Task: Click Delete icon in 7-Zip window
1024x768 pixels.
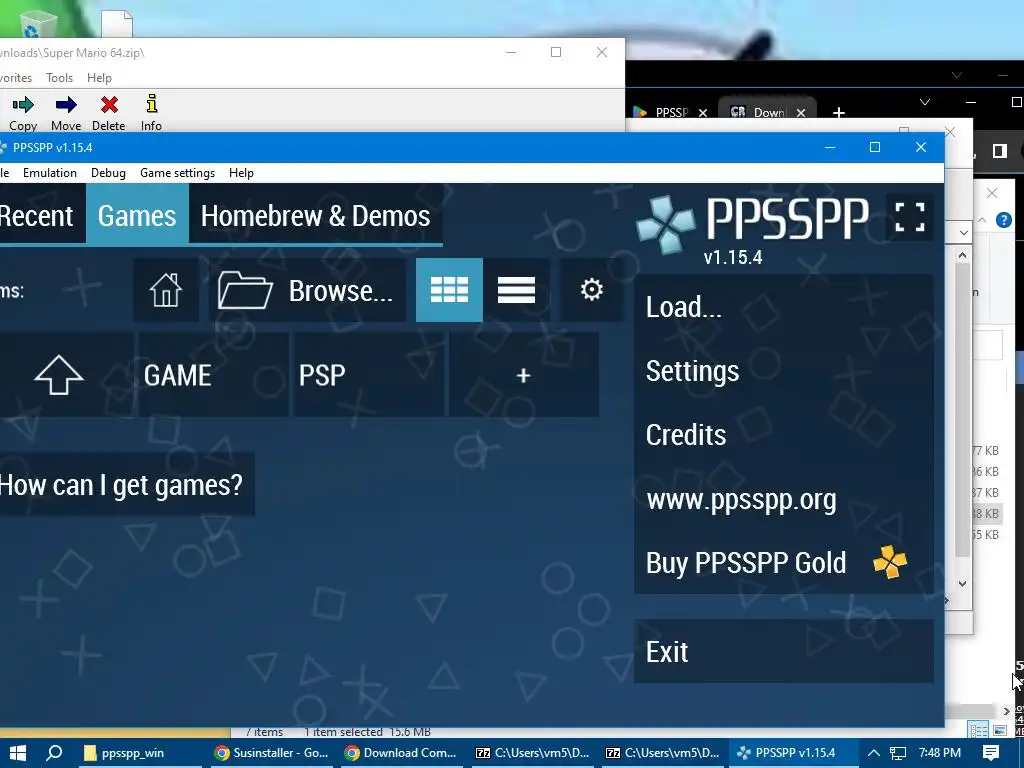Action: [x=108, y=113]
